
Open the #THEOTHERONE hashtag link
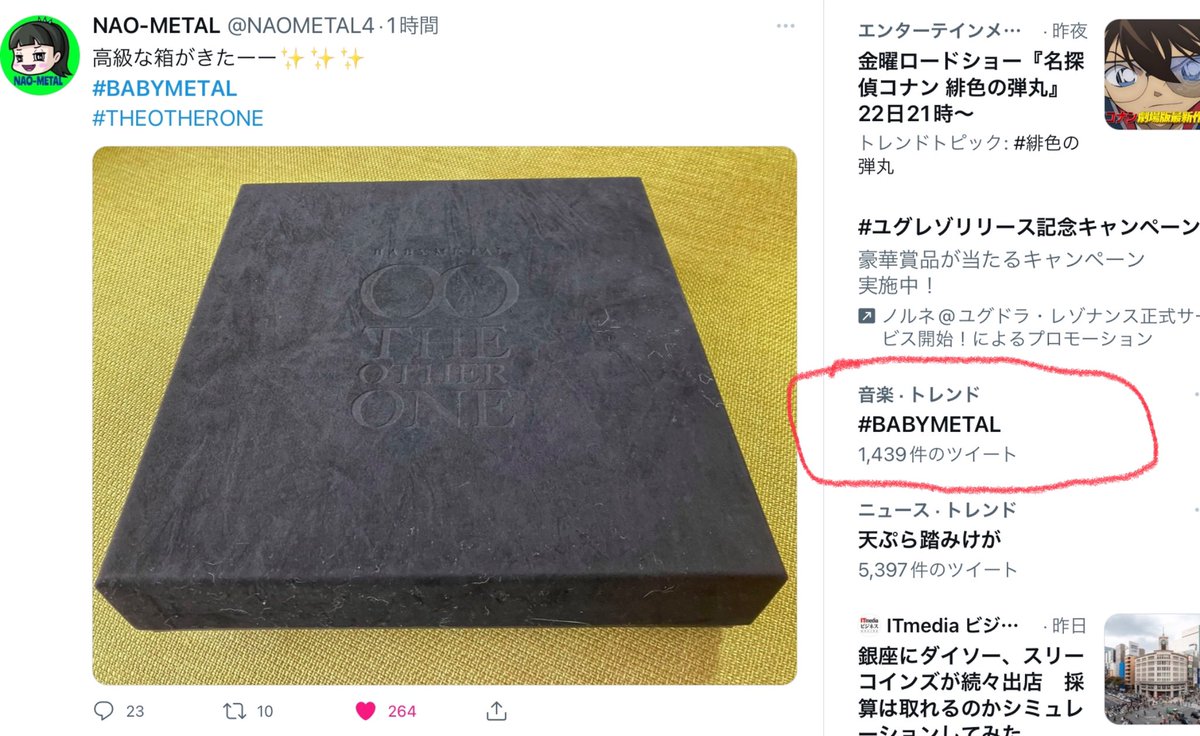coord(177,118)
